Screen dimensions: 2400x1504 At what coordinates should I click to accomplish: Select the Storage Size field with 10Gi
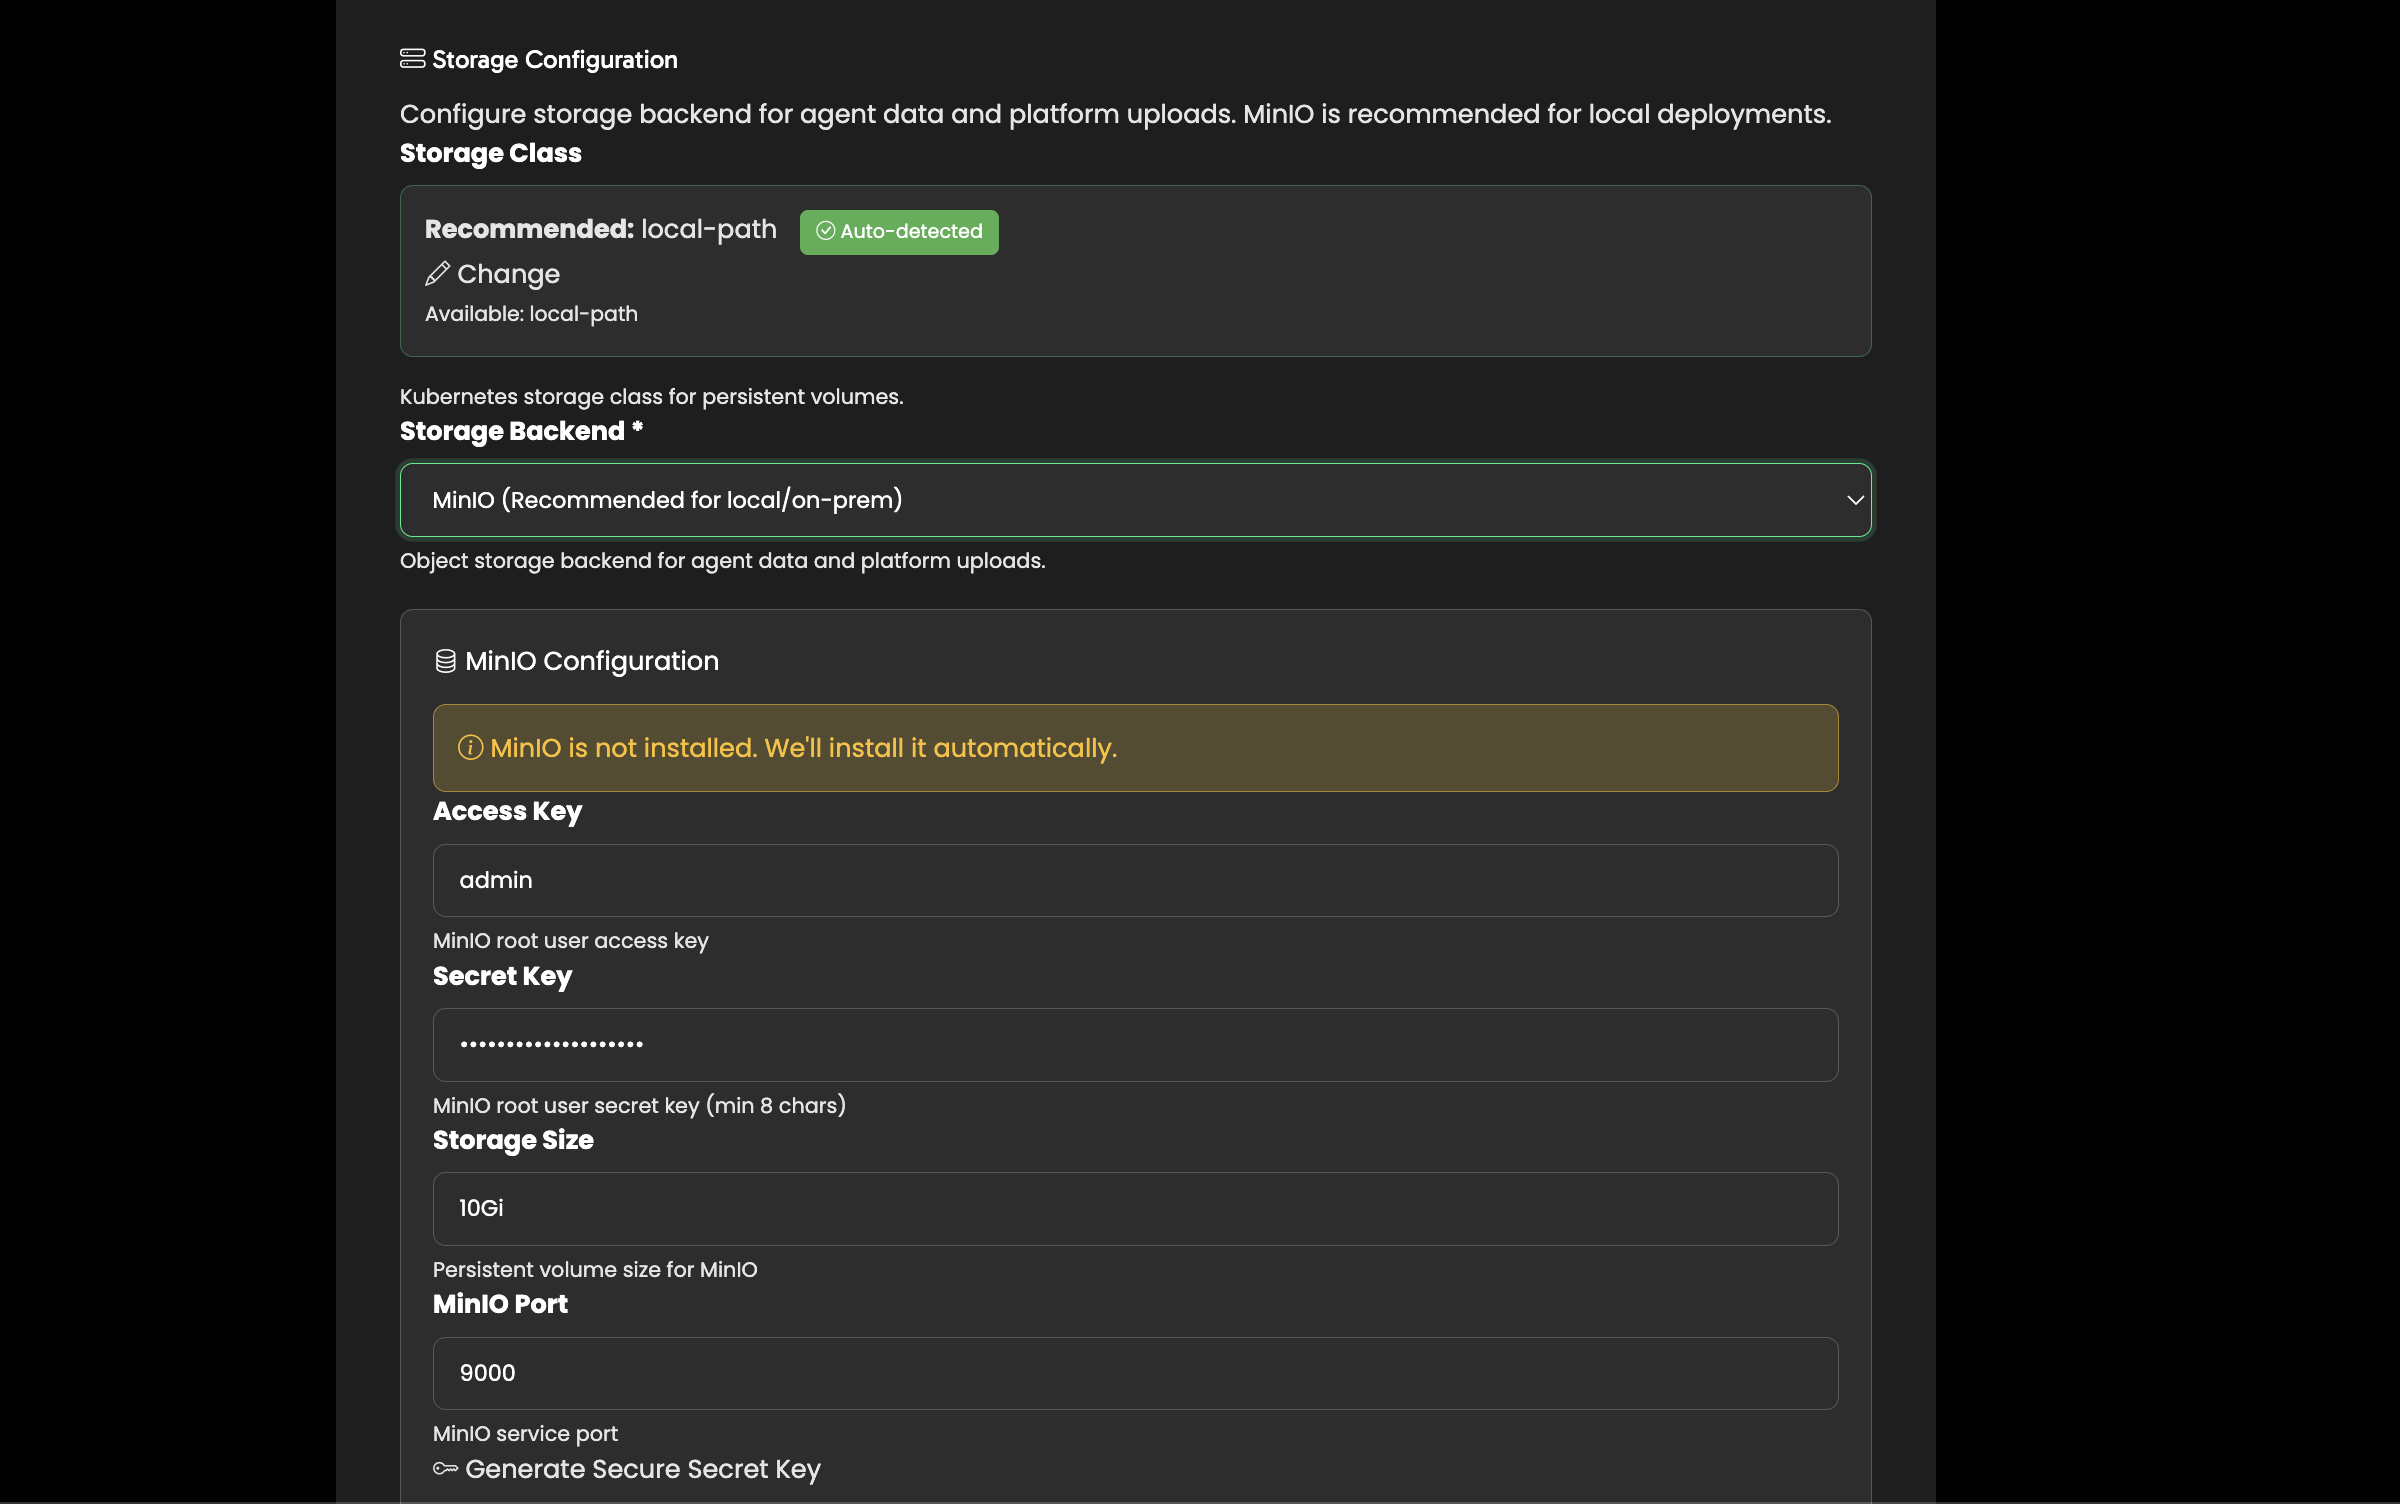pos(1135,1209)
